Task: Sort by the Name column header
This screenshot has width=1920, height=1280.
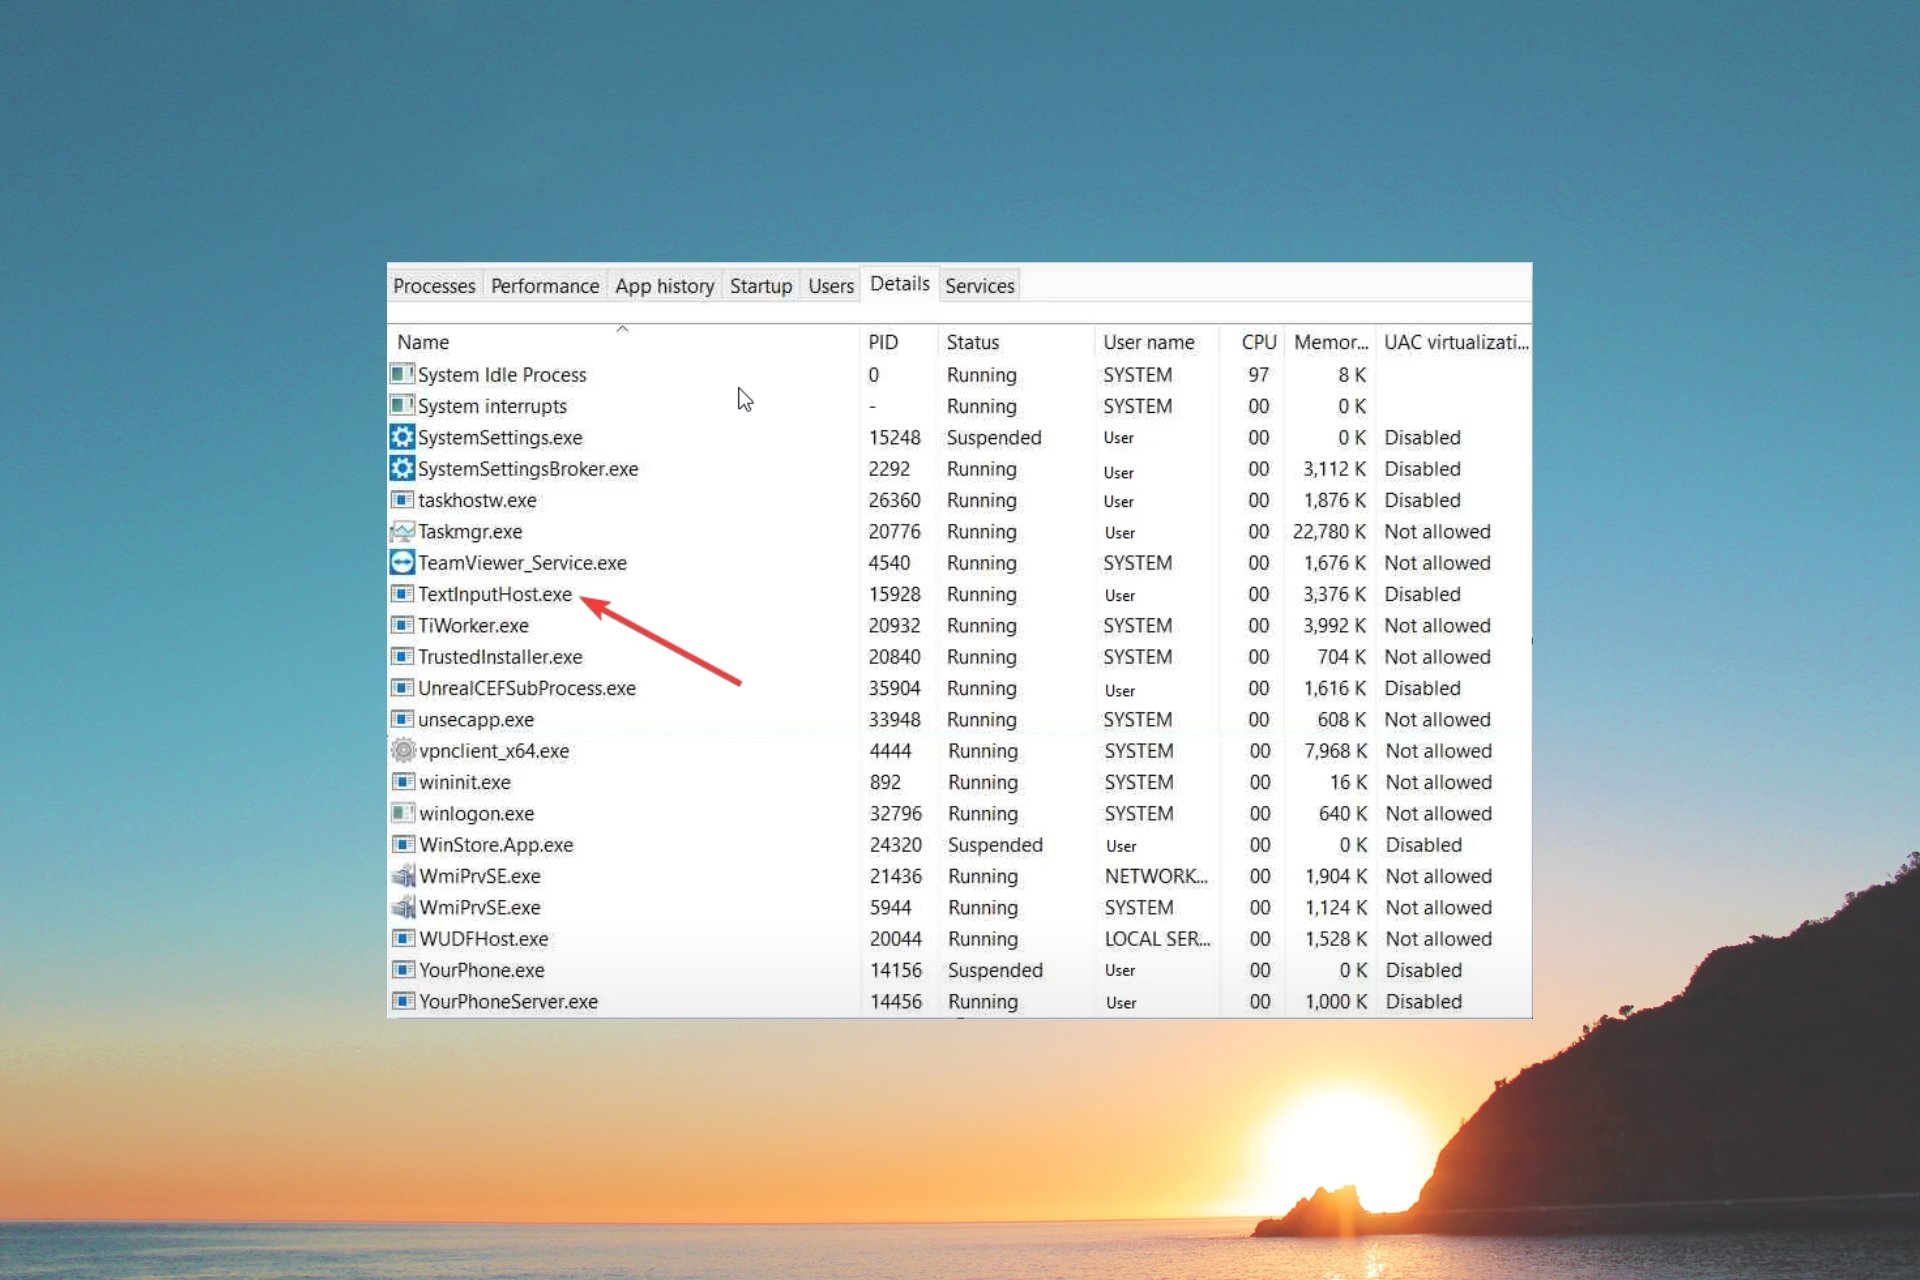Action: click(x=623, y=342)
